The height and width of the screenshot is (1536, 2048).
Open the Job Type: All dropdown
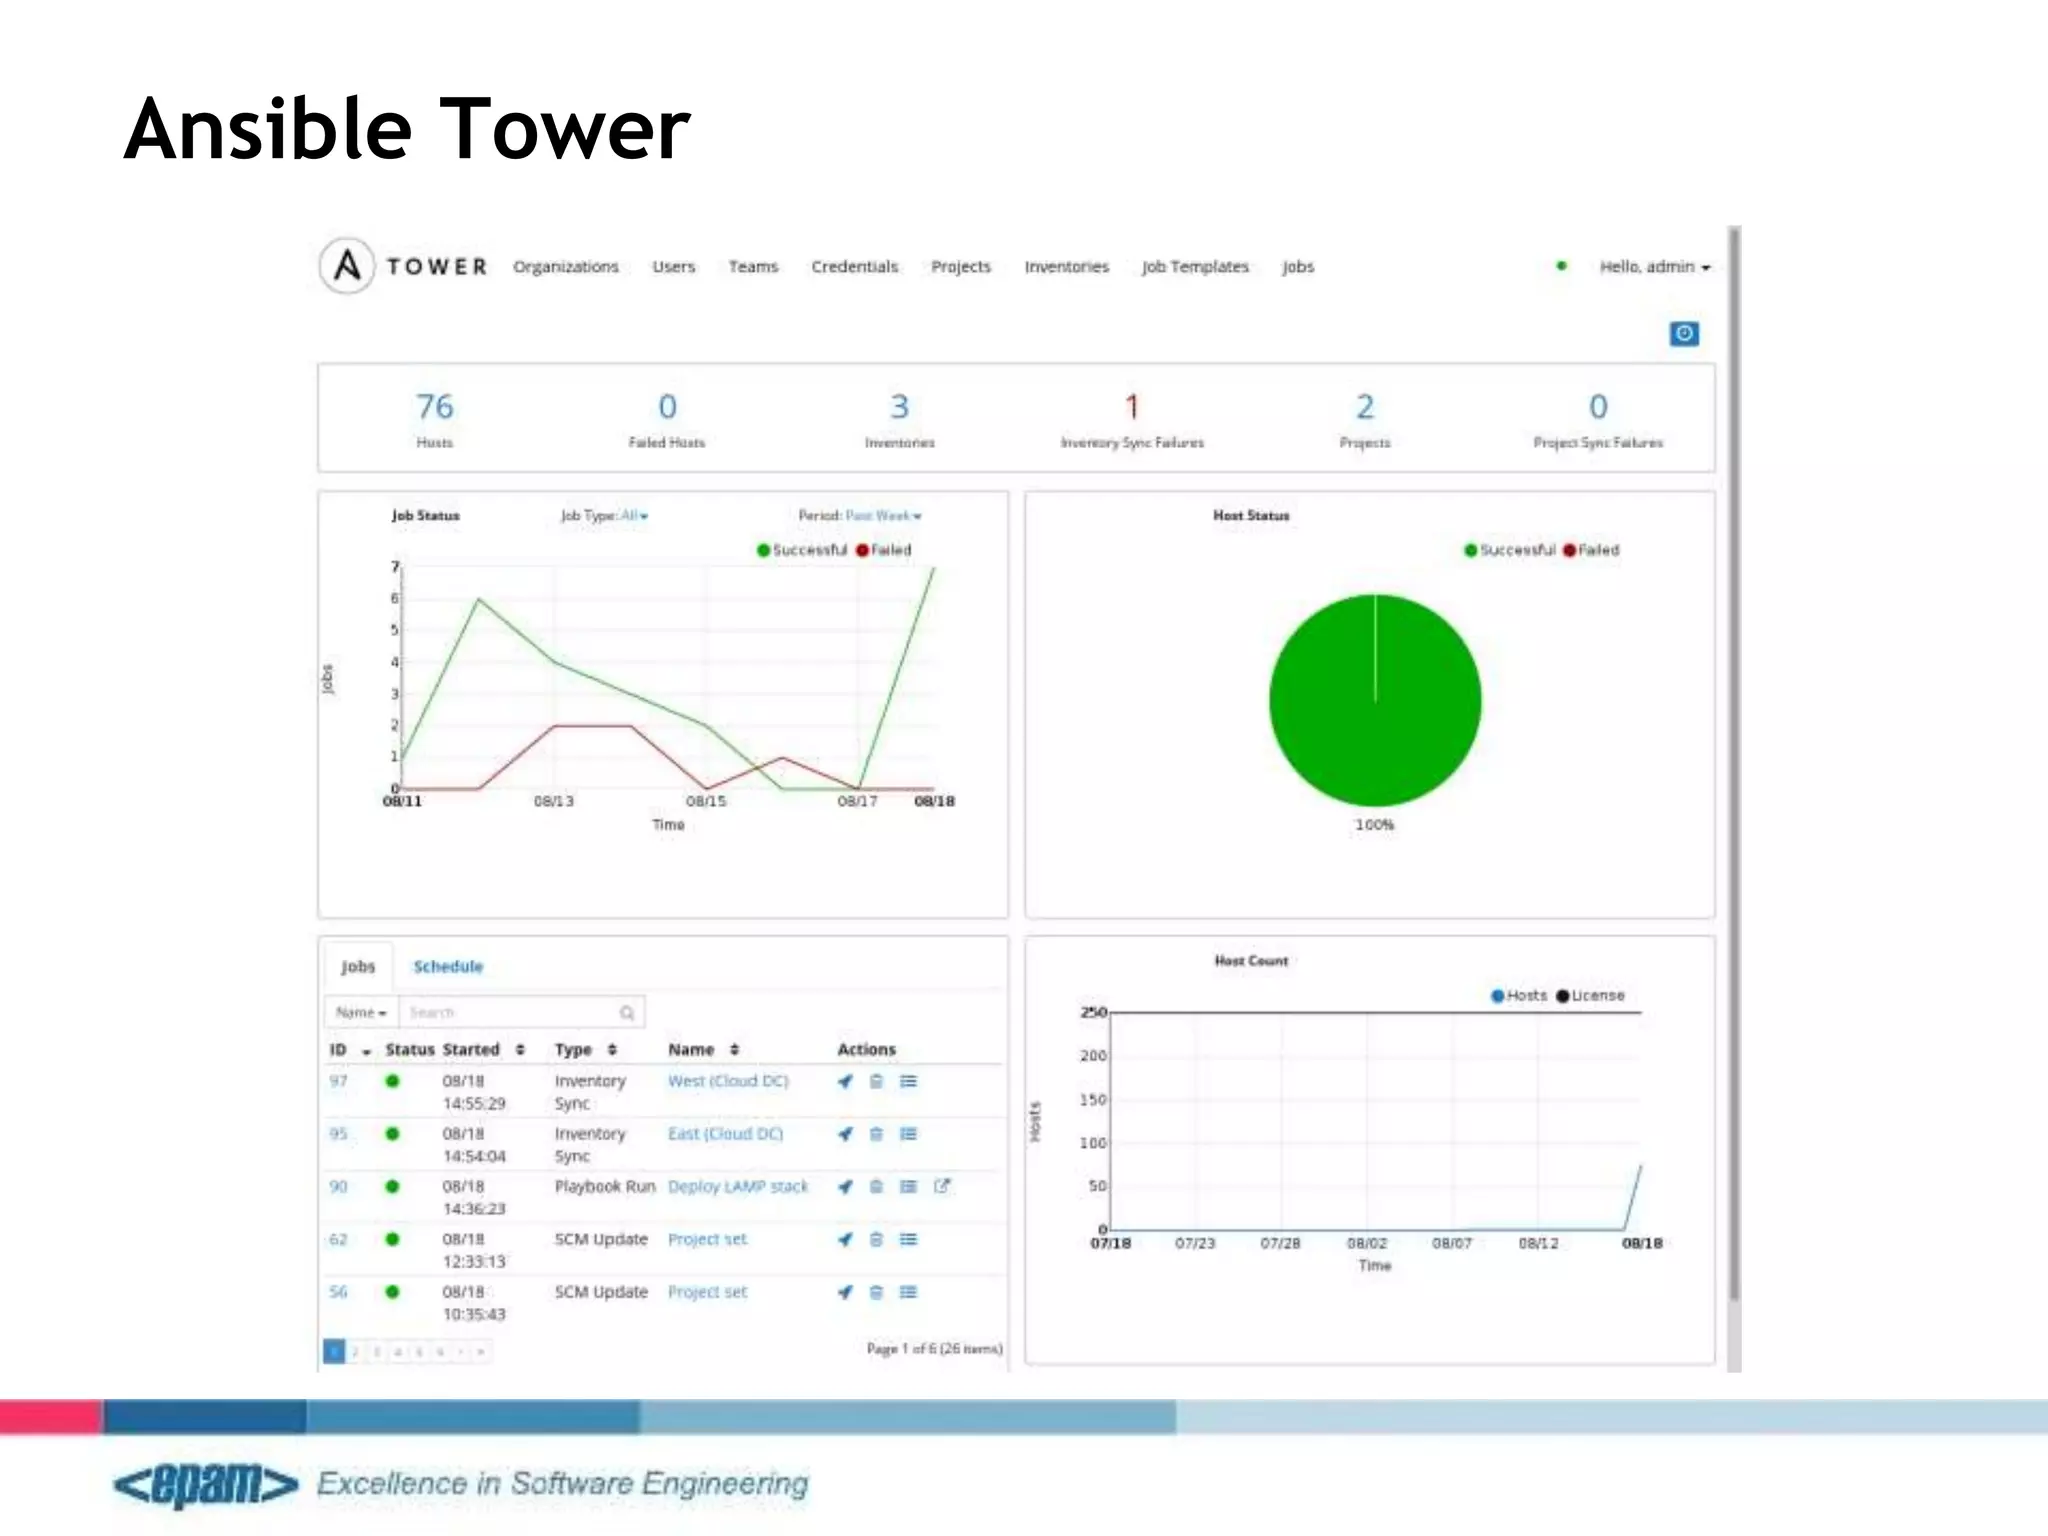tap(604, 516)
